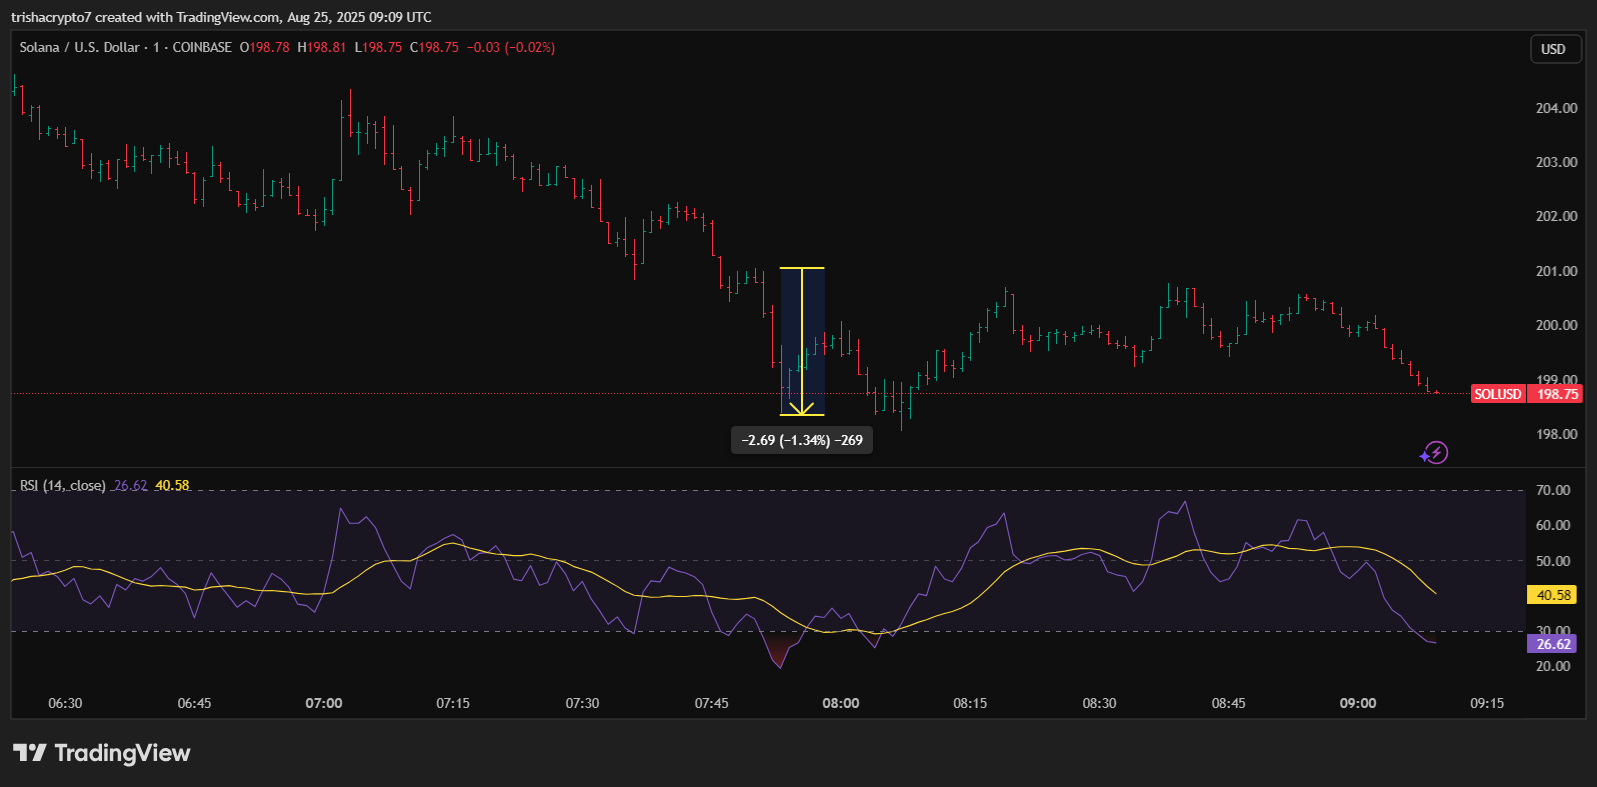Image resolution: width=1597 pixels, height=787 pixels.
Task: Click the RSI (14, close) indicator label
Action: tap(62, 485)
